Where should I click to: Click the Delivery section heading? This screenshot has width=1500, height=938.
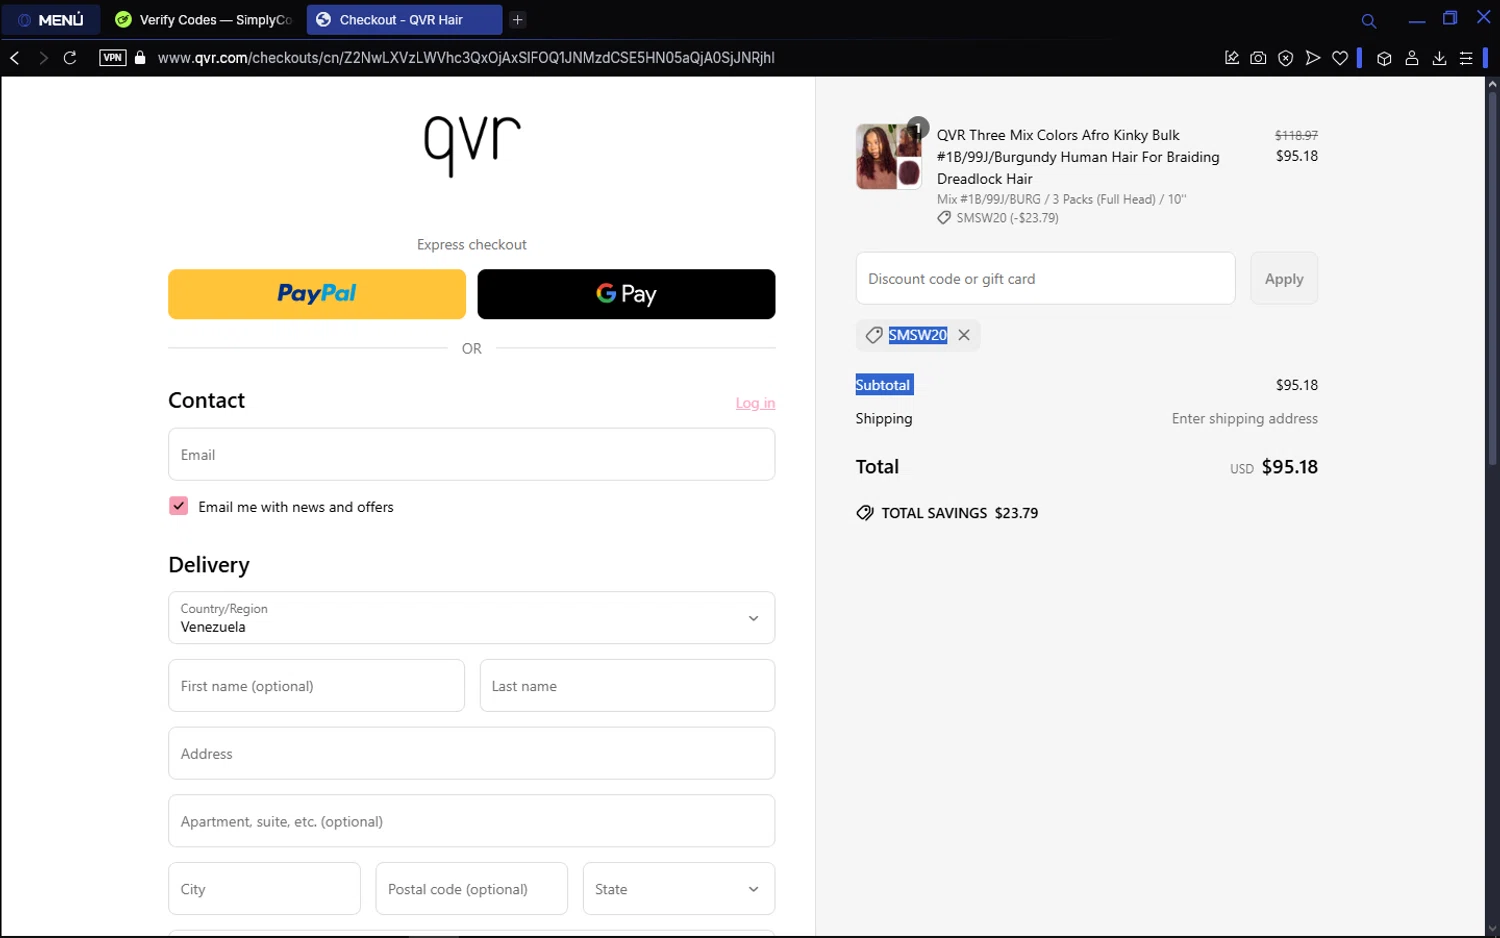tap(209, 565)
